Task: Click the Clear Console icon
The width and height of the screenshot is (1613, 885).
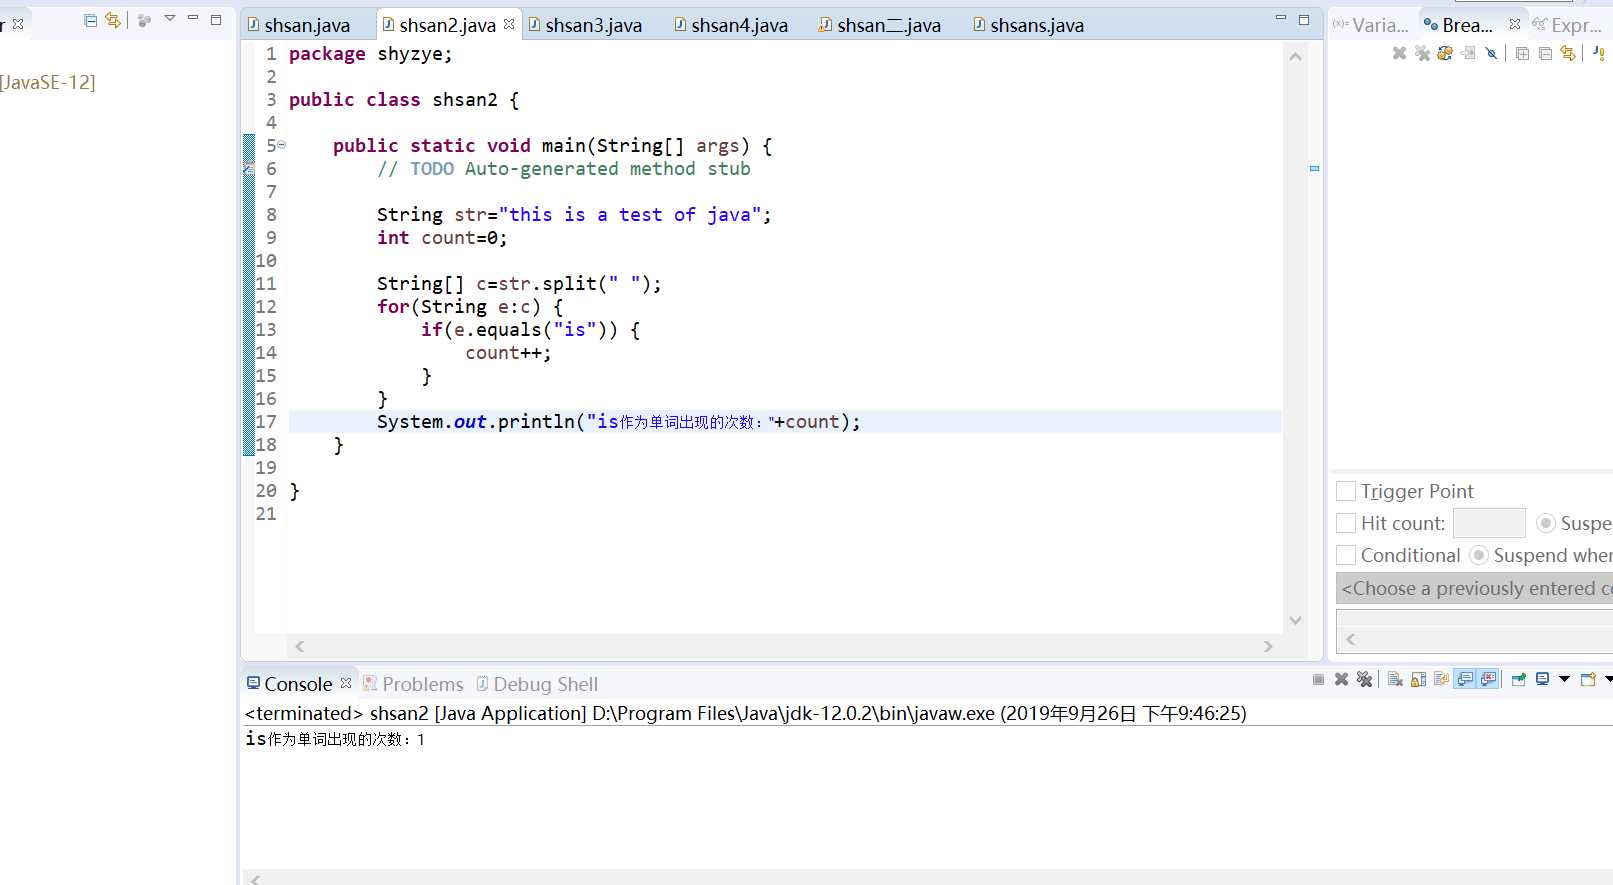Action: [x=1395, y=679]
